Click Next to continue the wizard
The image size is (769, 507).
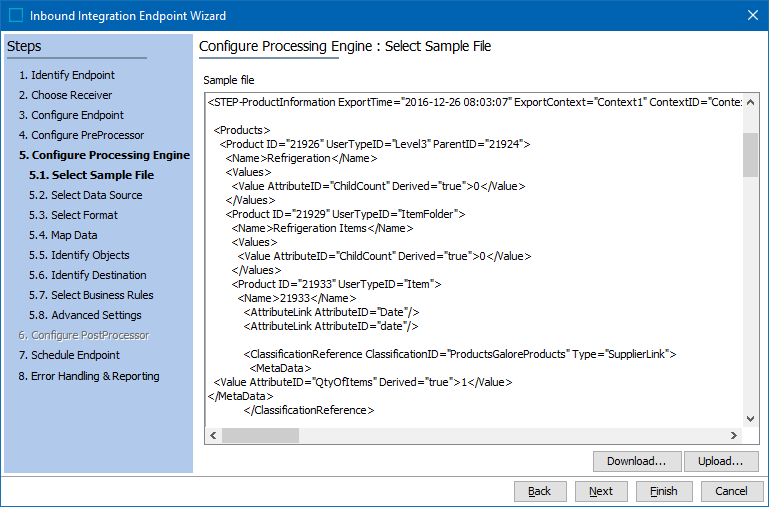[x=601, y=491]
